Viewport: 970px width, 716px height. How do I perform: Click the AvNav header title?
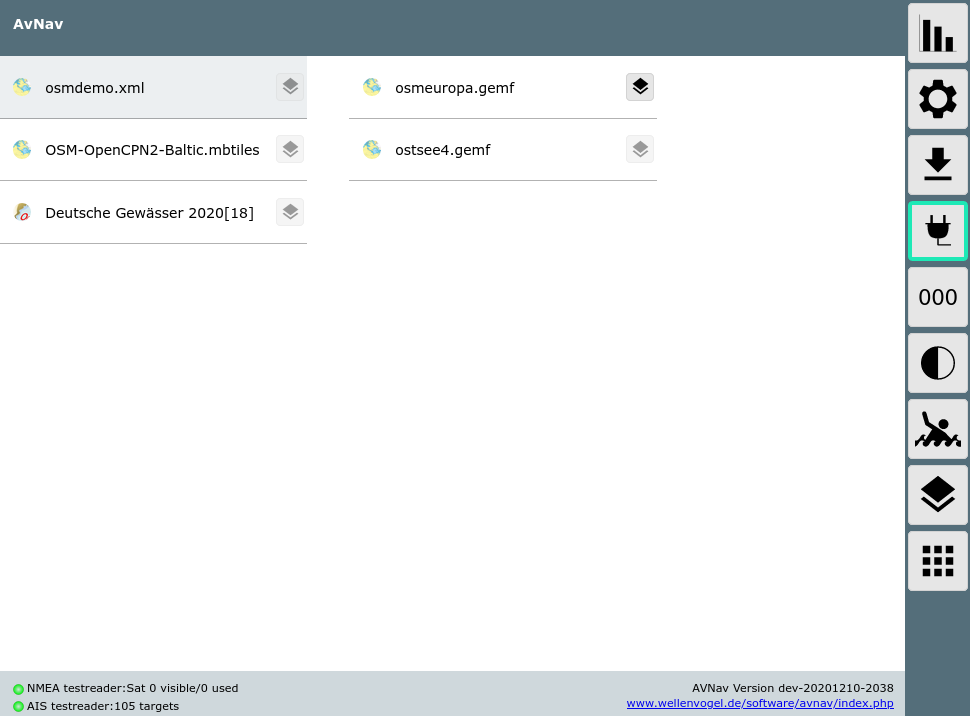pos(38,24)
